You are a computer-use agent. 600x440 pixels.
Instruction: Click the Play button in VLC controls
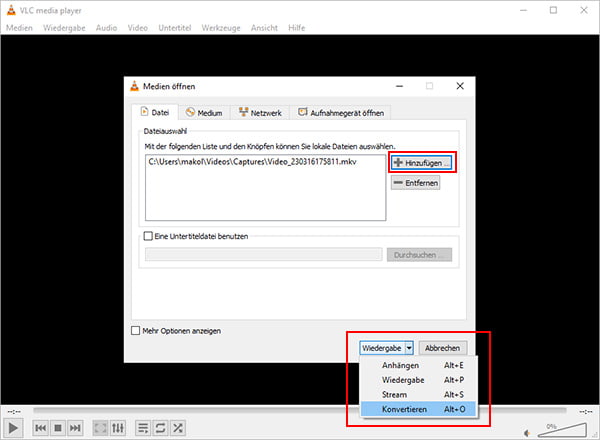pos(13,428)
